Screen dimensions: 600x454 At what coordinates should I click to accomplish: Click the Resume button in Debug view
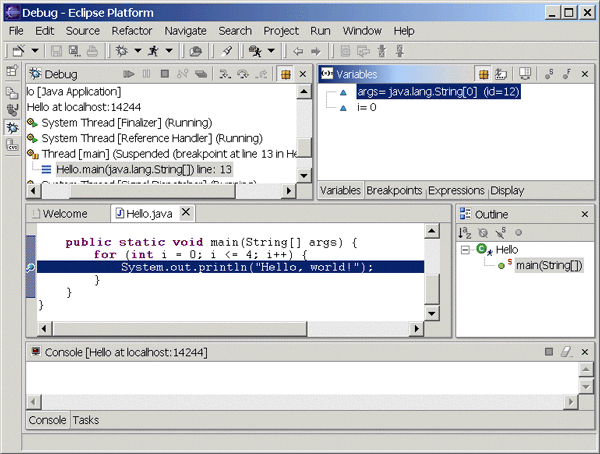click(x=129, y=74)
